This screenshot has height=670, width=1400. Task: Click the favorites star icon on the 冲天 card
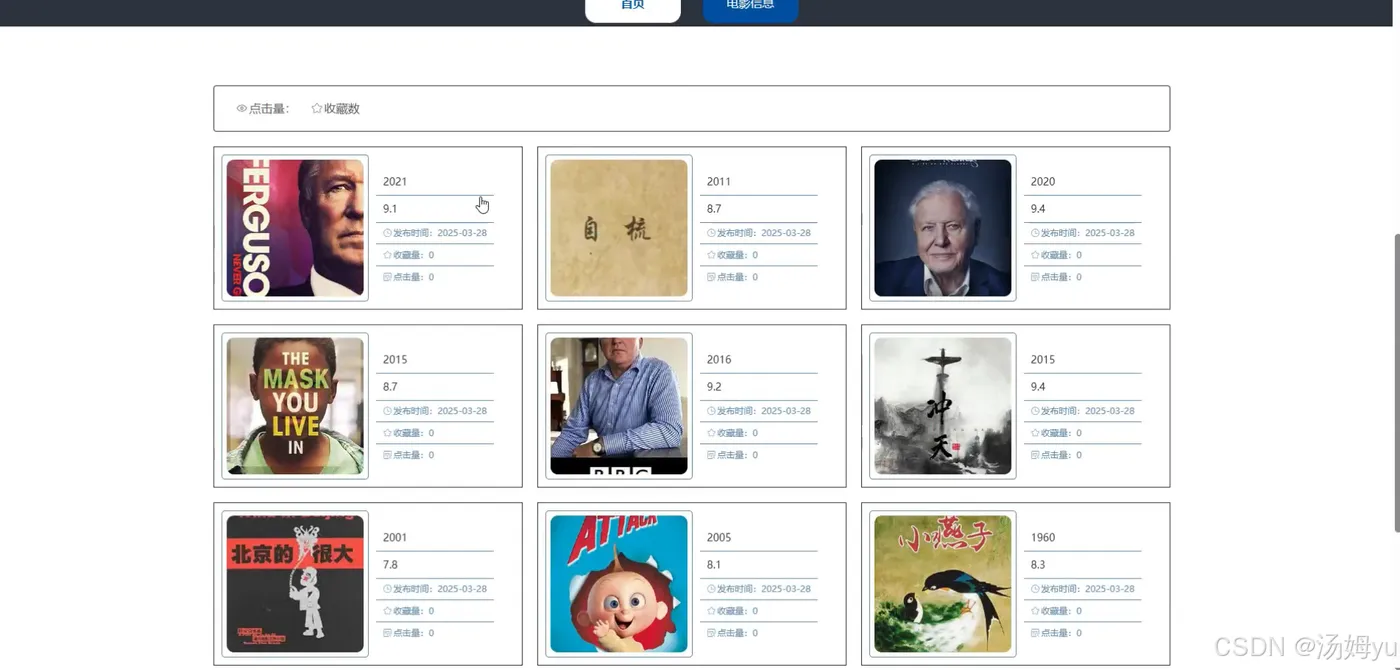coord(1035,433)
